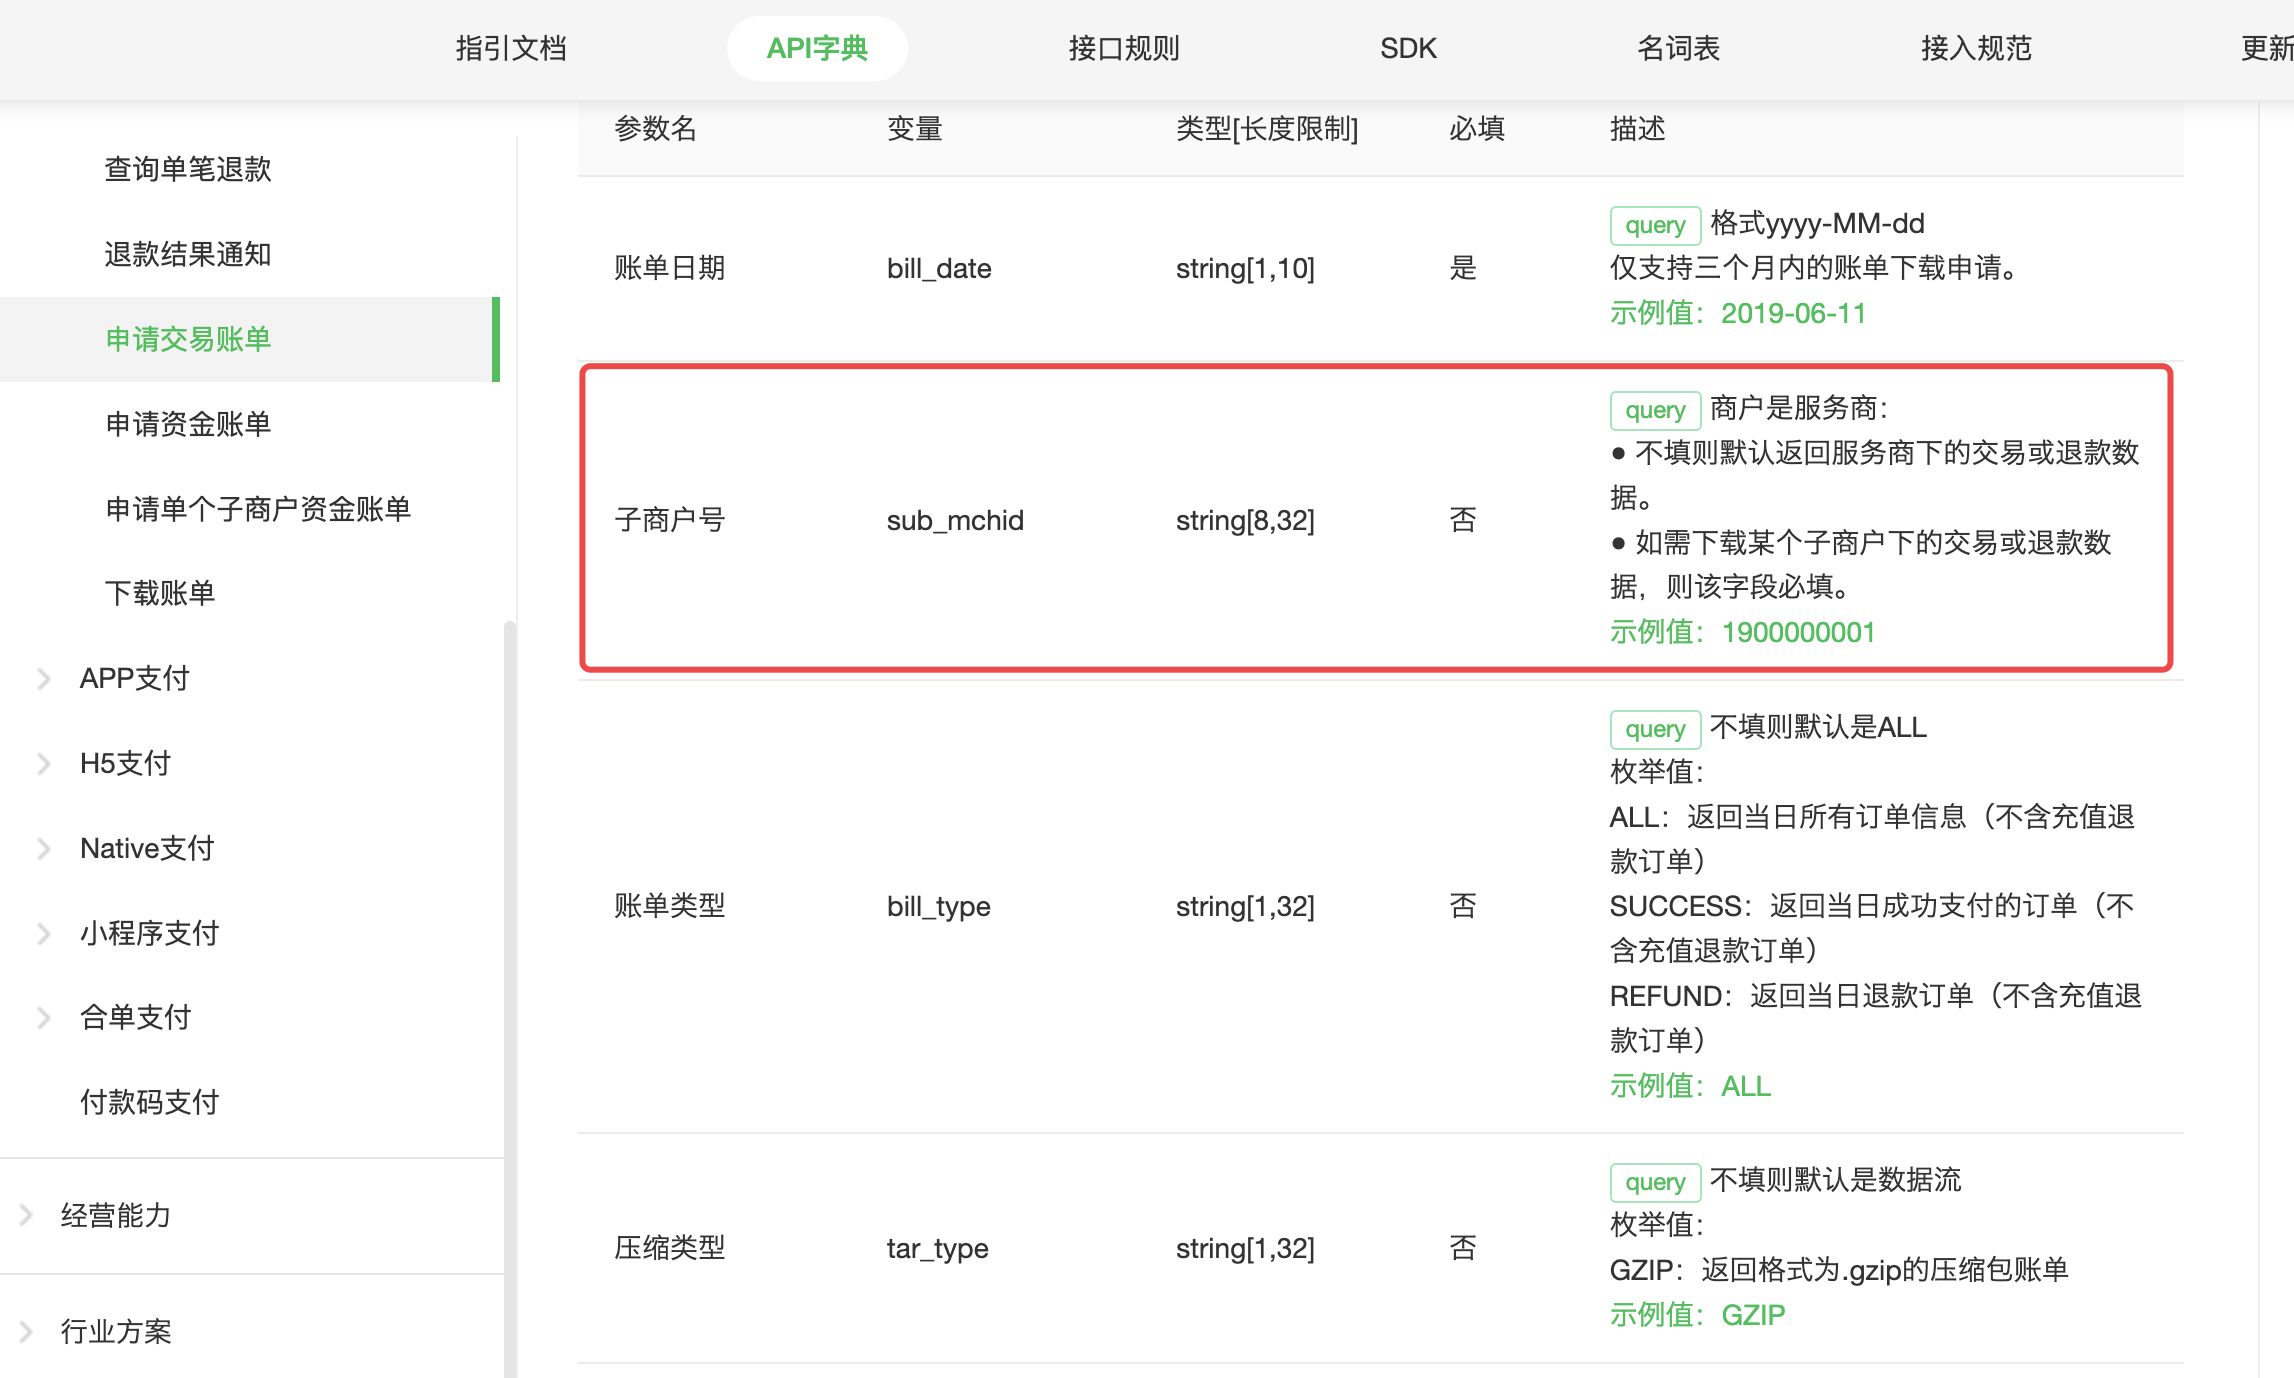Expand the 经营能力 section chevron
The height and width of the screenshot is (1378, 2294).
[26, 1216]
